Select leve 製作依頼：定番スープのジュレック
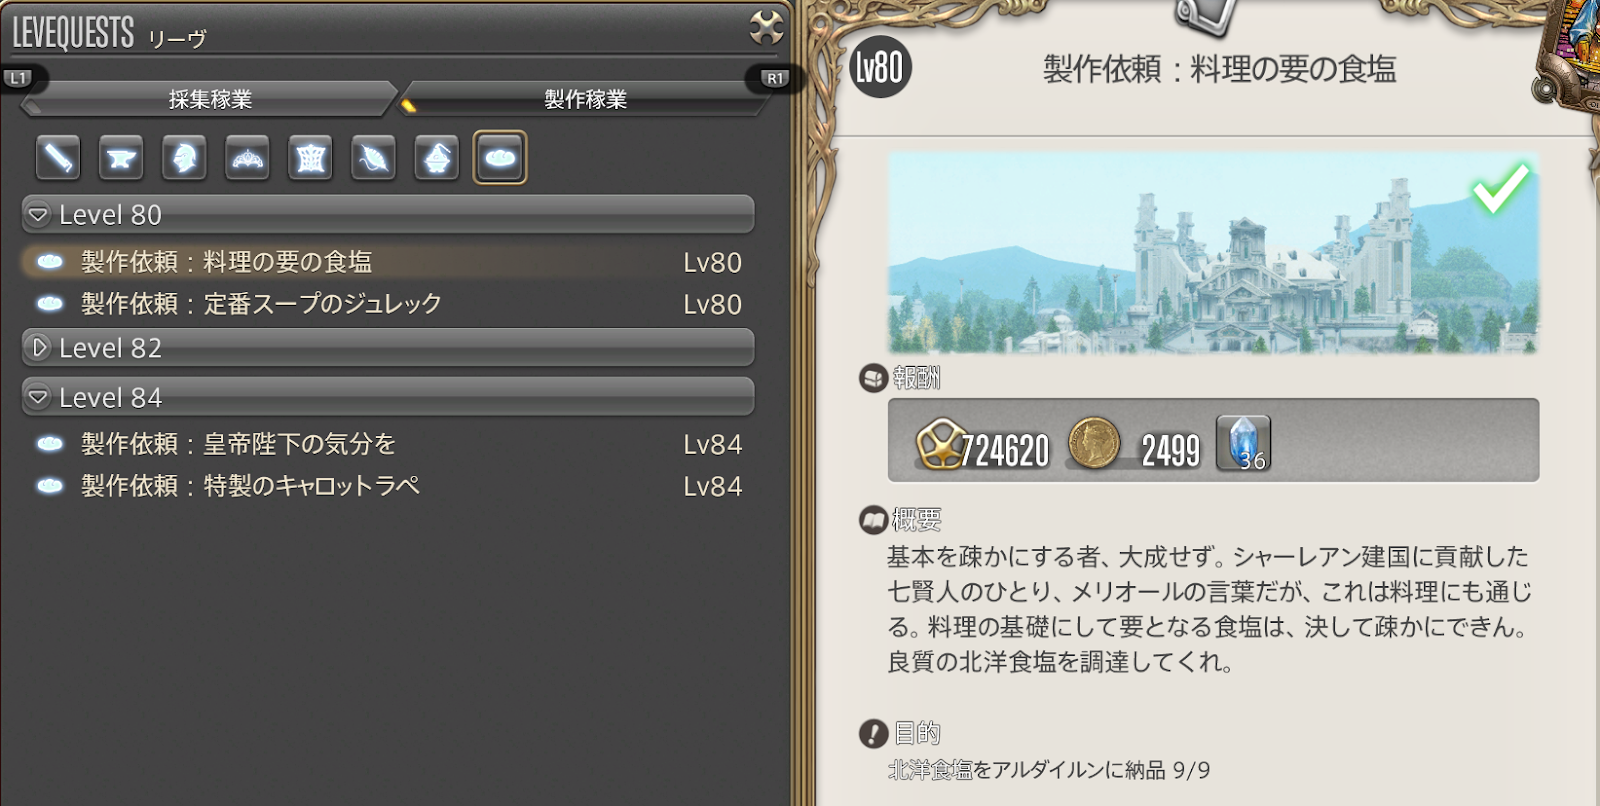 click(x=388, y=304)
